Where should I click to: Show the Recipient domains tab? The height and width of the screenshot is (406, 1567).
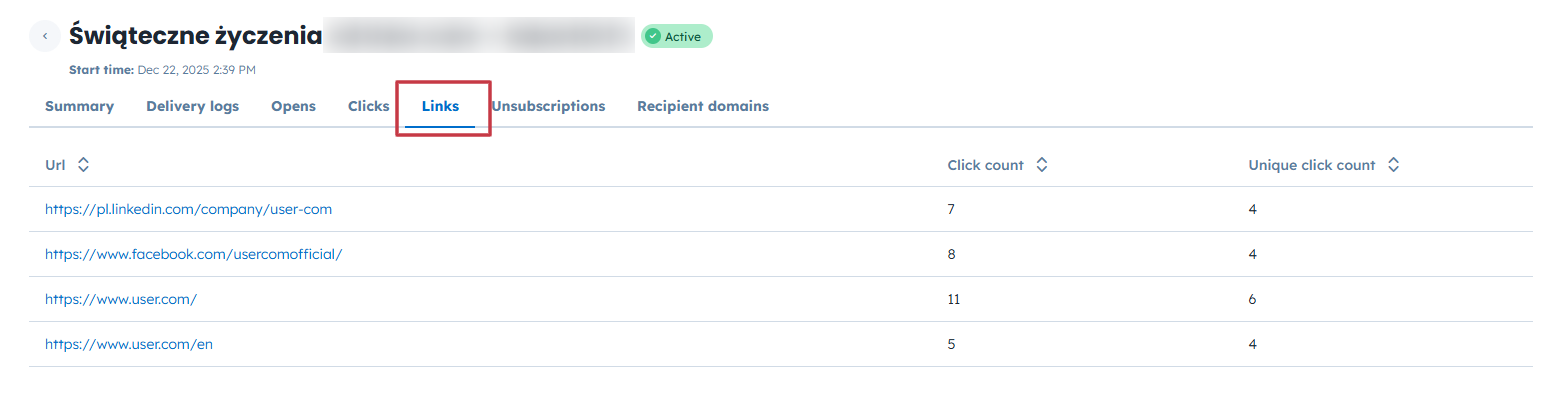click(703, 106)
